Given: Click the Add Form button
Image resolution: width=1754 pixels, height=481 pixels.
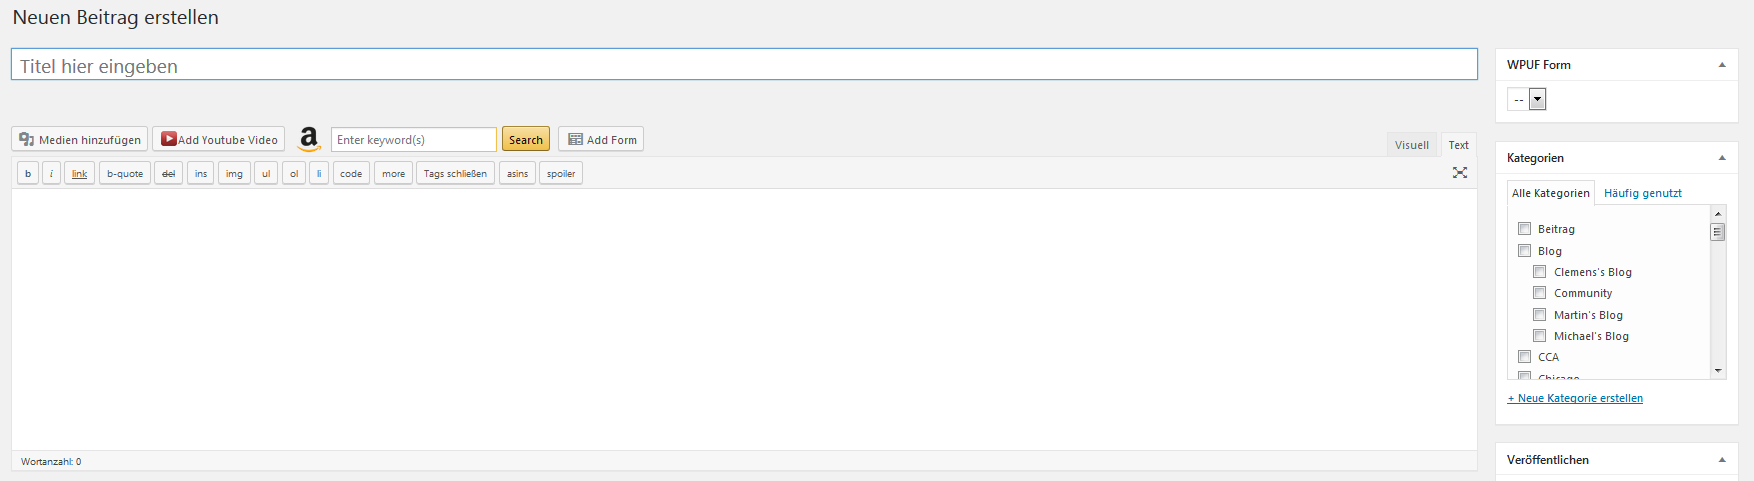Looking at the screenshot, I should pos(601,139).
